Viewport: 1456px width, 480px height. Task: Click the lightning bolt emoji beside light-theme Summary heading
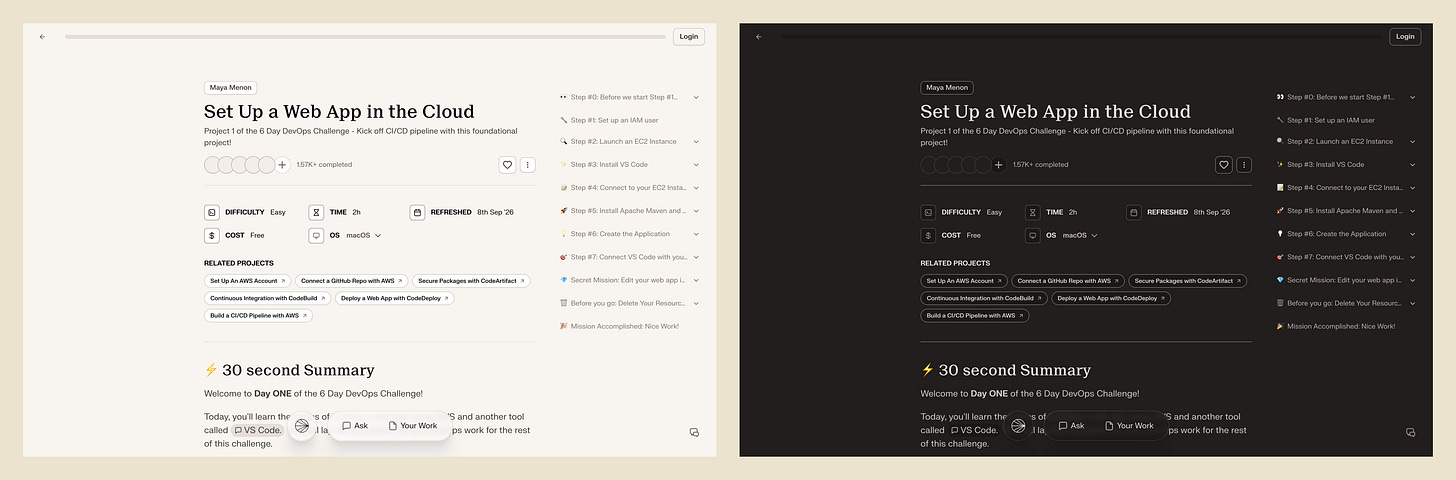click(211, 370)
